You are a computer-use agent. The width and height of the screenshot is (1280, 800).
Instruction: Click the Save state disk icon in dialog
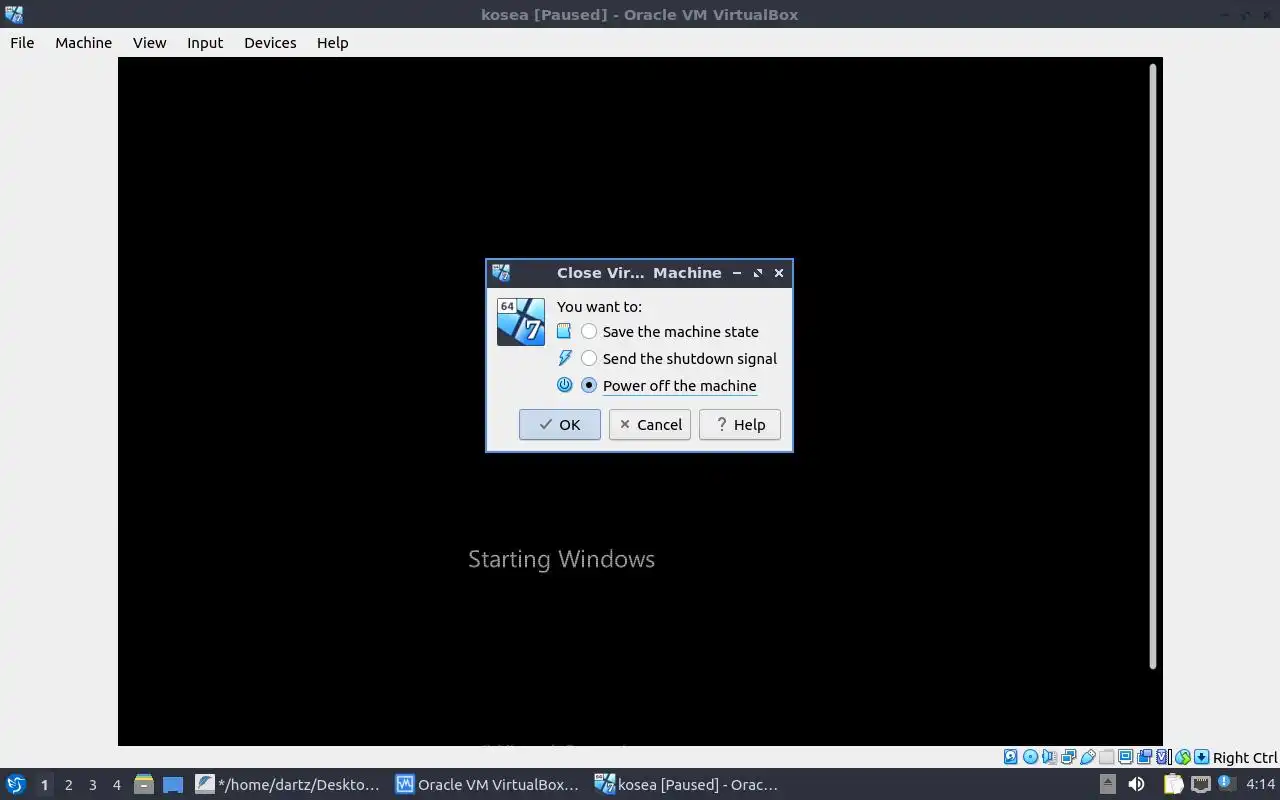(564, 331)
